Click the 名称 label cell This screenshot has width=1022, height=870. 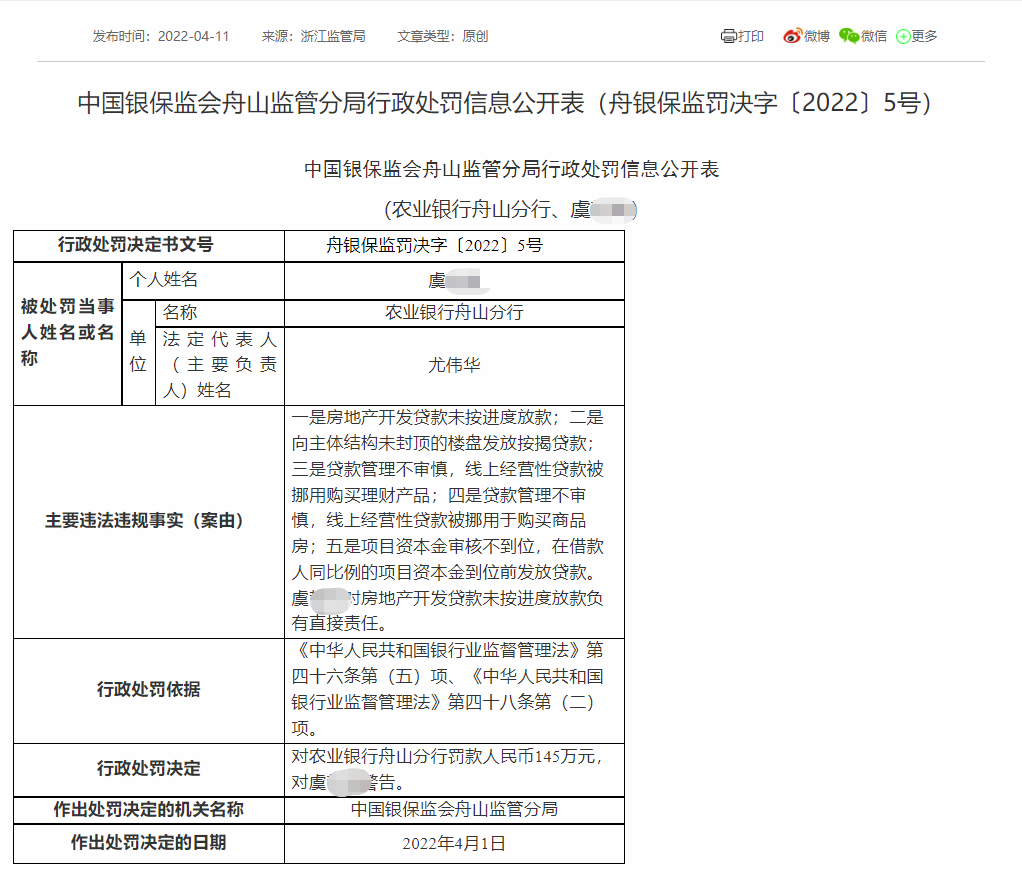point(220,313)
